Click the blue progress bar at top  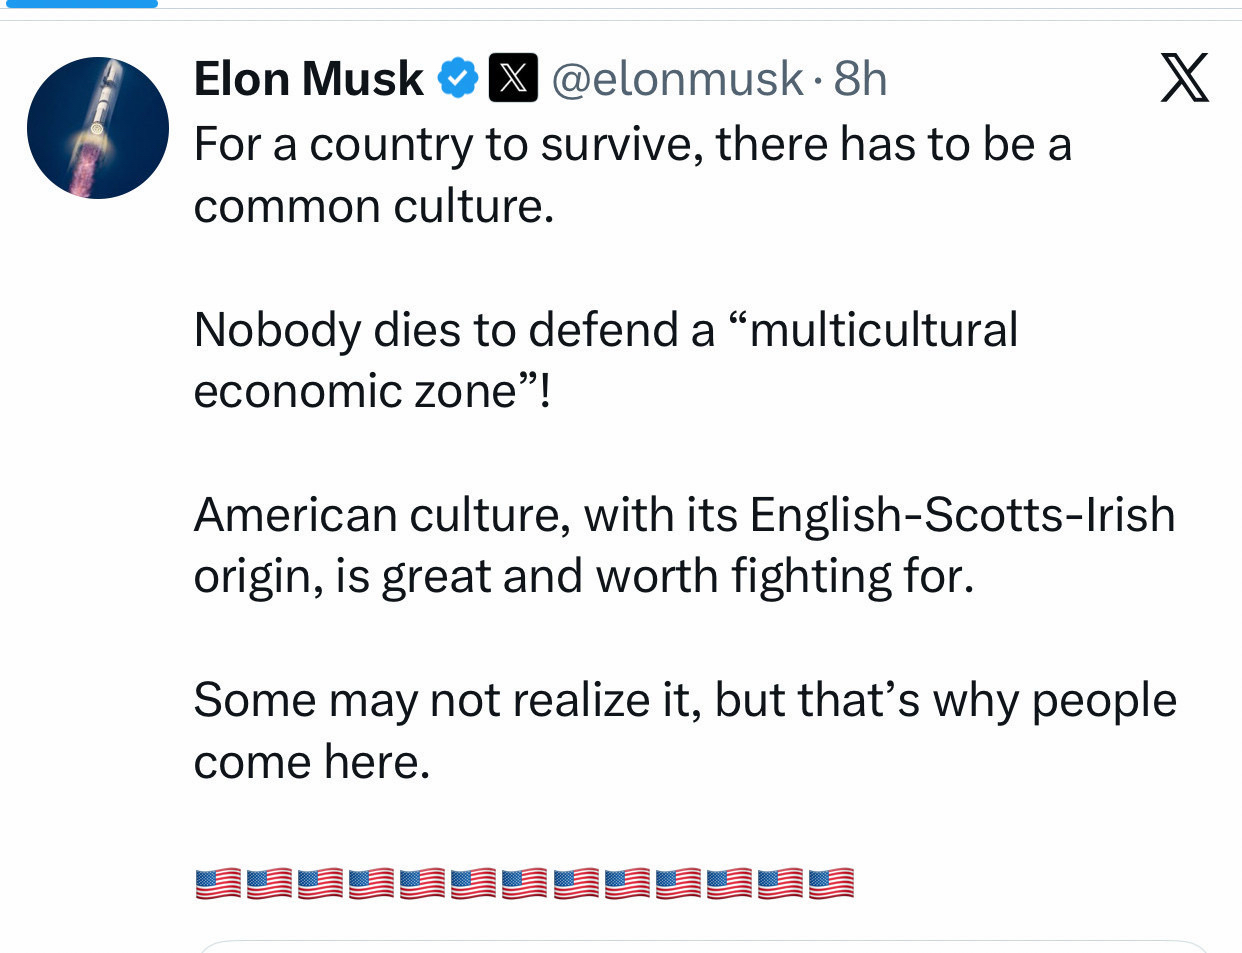tap(79, 4)
